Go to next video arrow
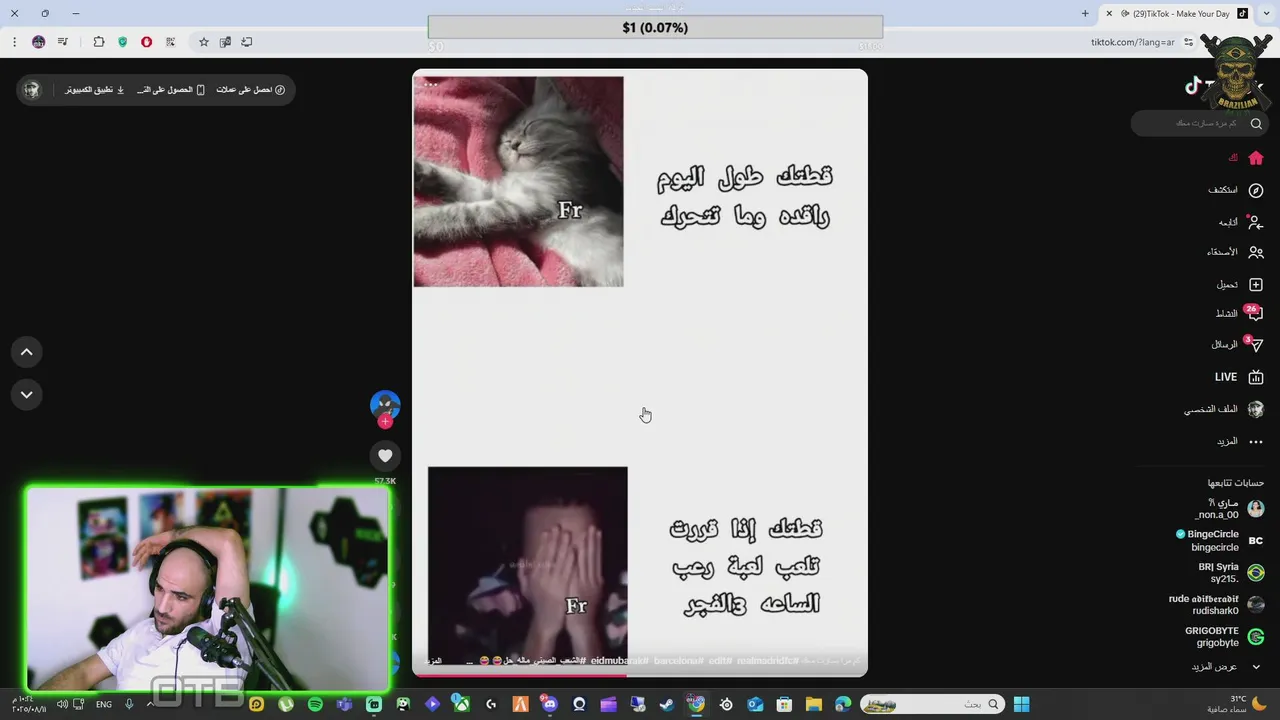The width and height of the screenshot is (1280, 720). [x=27, y=395]
